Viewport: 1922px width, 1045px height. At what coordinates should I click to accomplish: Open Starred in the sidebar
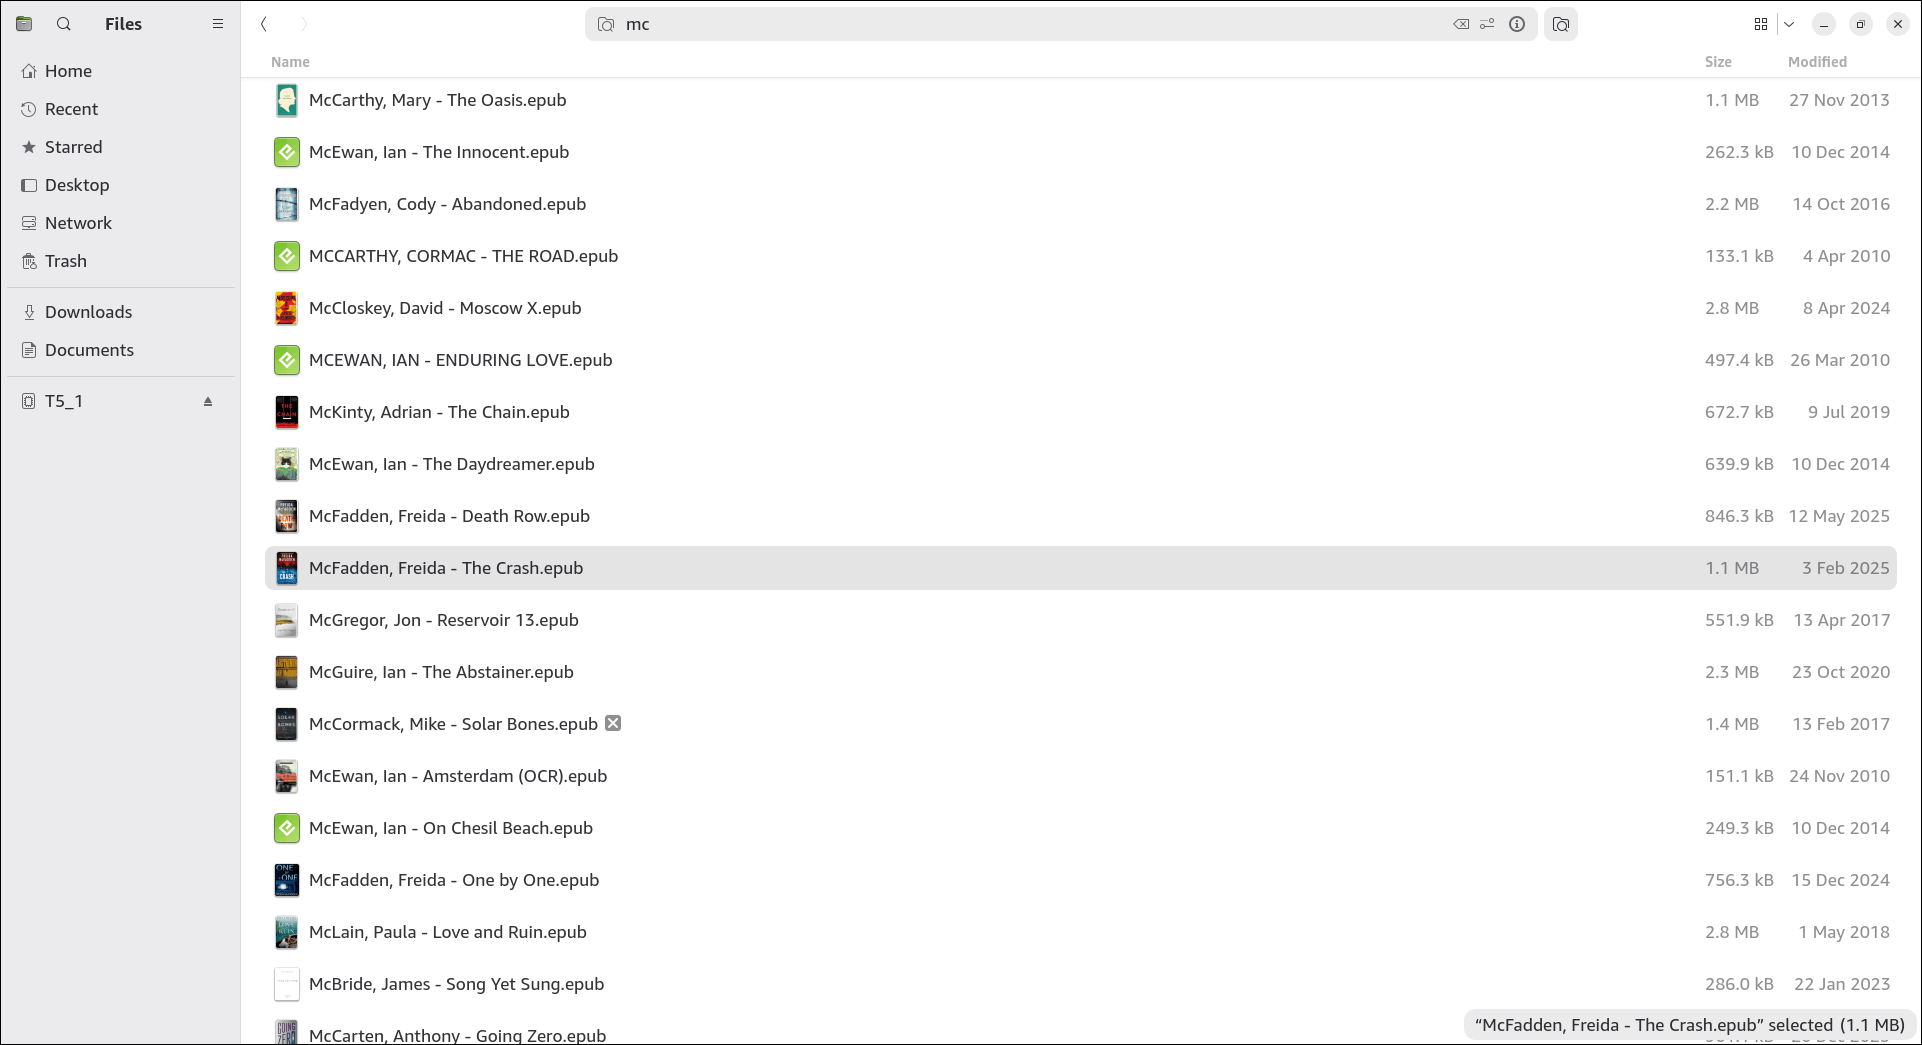(x=73, y=147)
